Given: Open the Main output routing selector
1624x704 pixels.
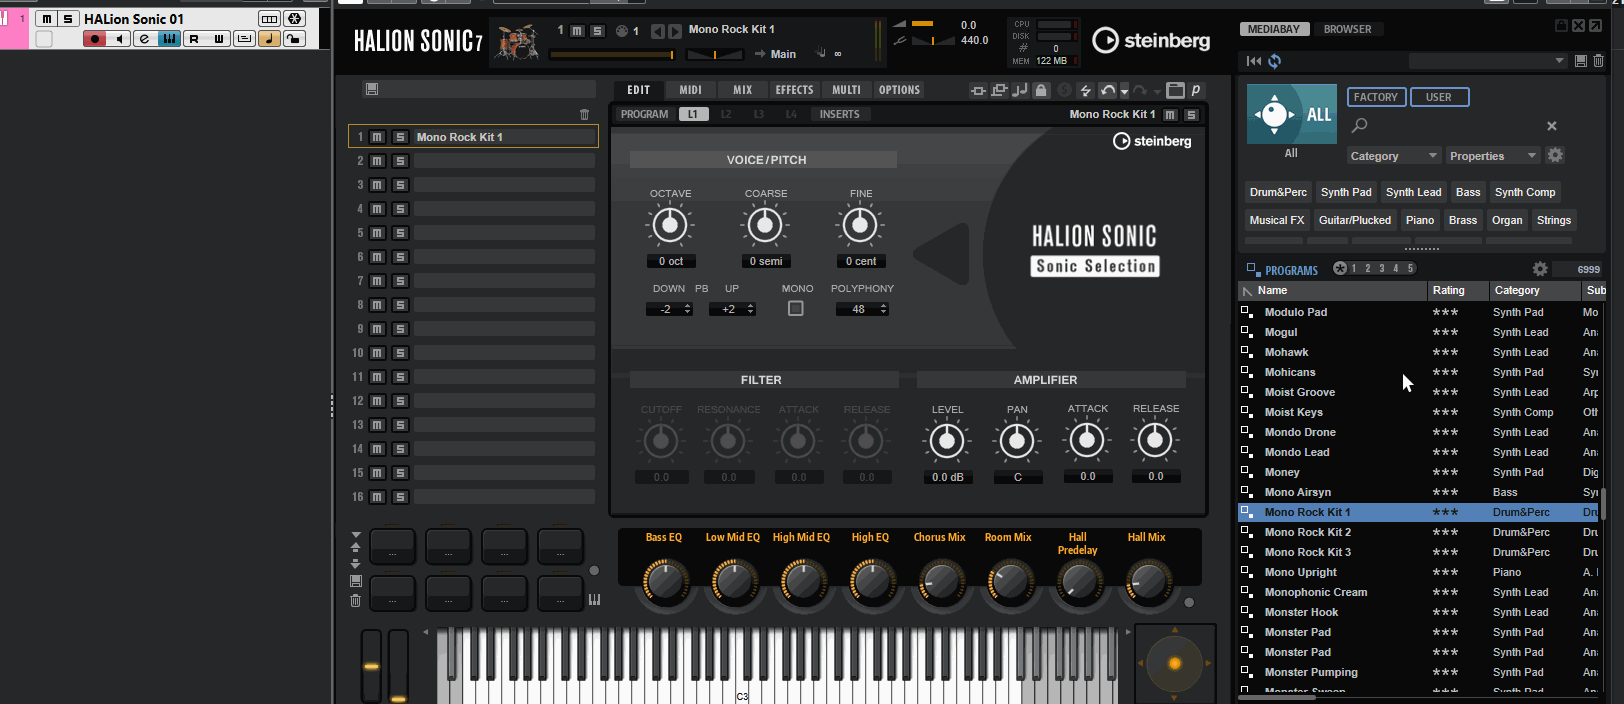Looking at the screenshot, I should coord(783,54).
